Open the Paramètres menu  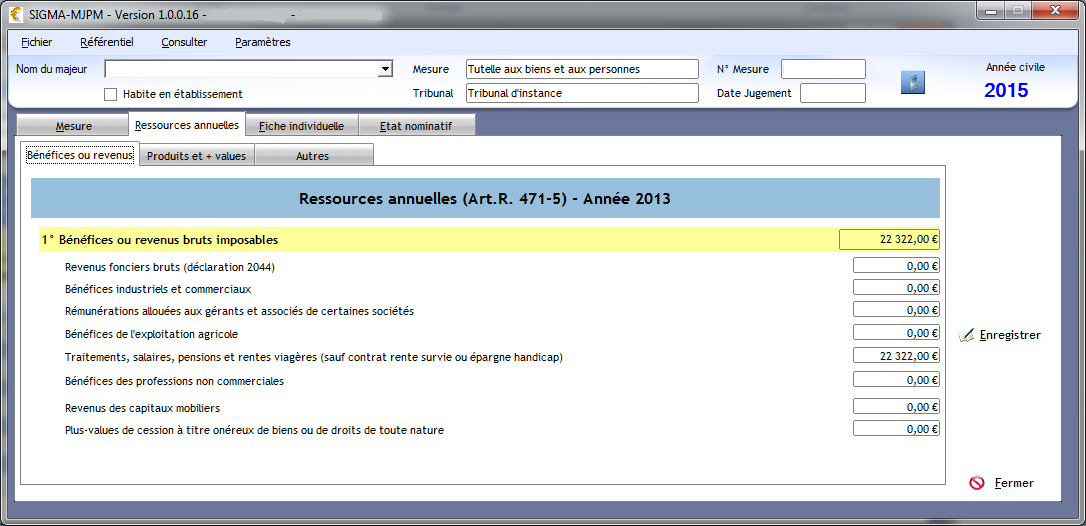tap(262, 42)
